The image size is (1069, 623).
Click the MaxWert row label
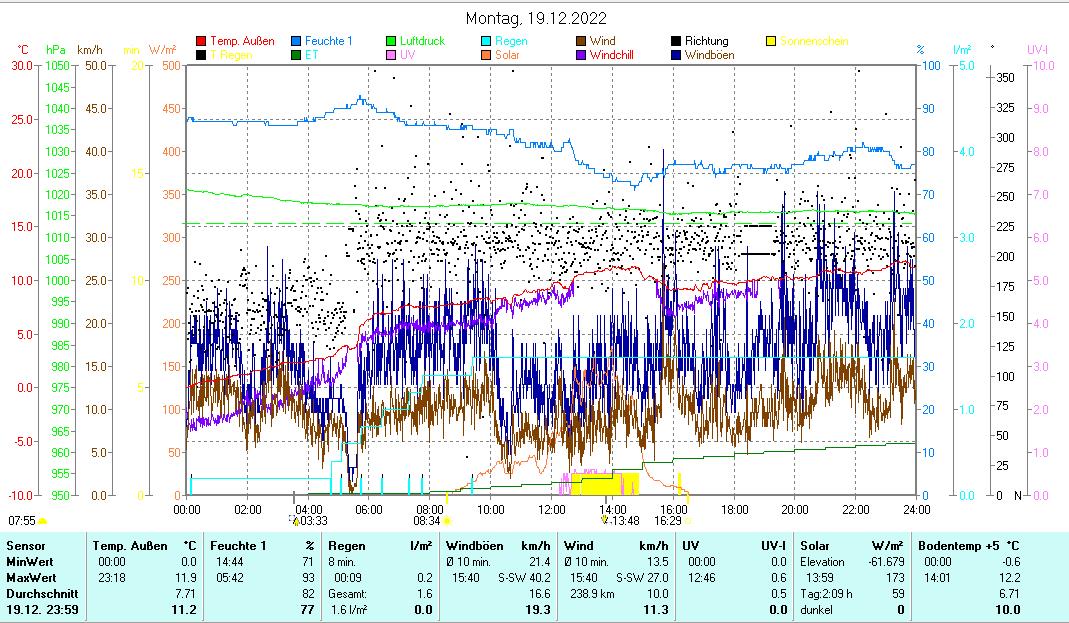30,576
